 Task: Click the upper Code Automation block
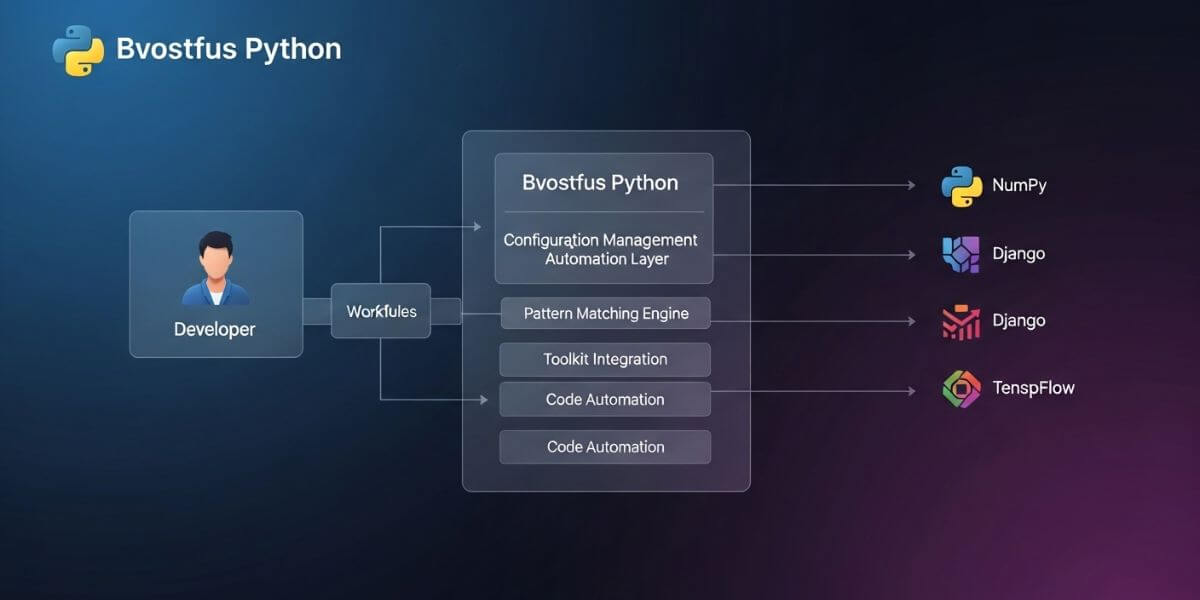point(604,399)
